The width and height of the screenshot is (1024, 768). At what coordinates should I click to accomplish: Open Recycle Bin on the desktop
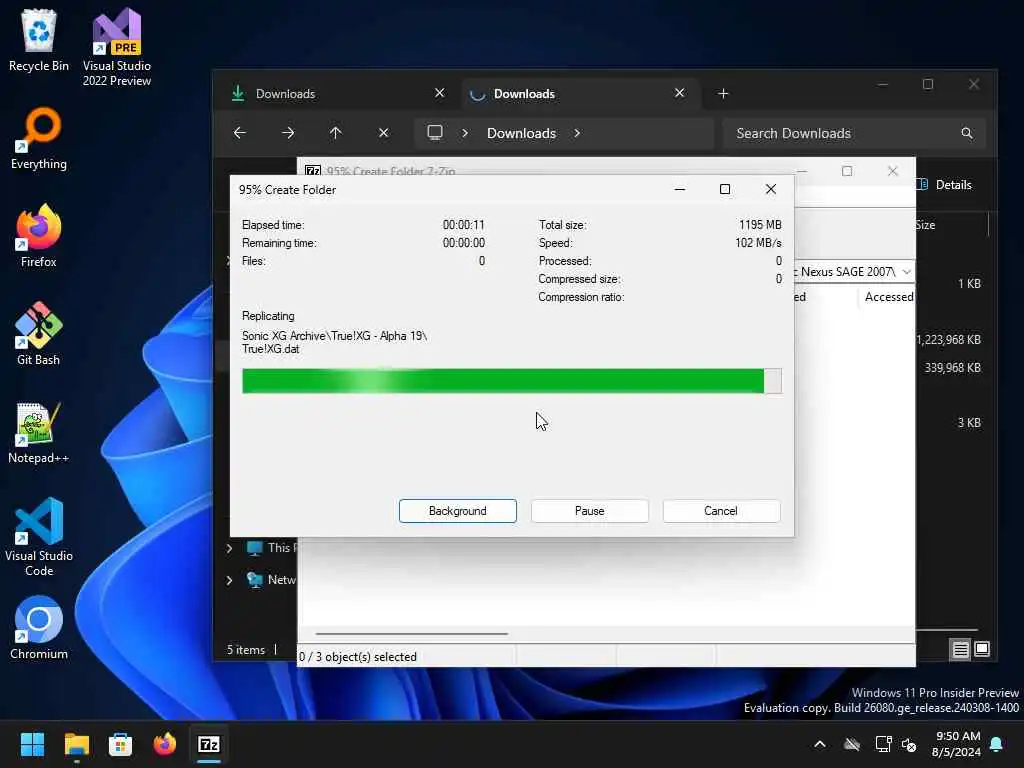tap(39, 40)
